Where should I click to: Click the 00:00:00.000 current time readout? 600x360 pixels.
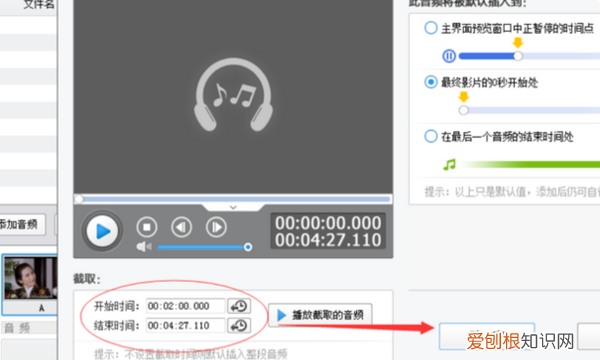(x=328, y=223)
